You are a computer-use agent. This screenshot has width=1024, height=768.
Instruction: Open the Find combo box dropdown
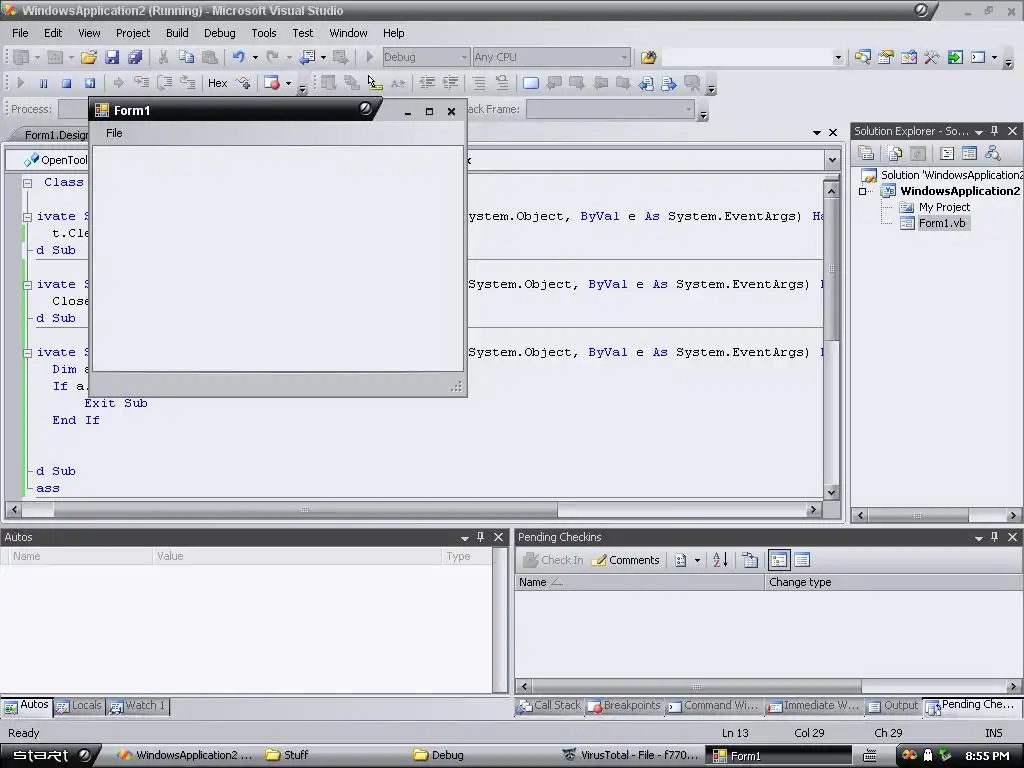pyautogui.click(x=838, y=57)
